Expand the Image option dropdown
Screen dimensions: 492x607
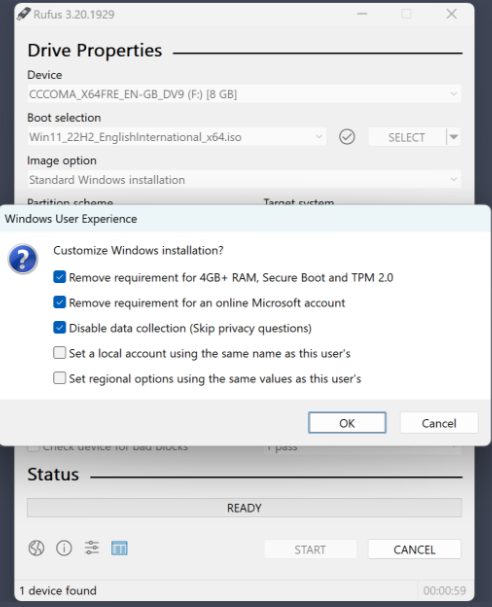pyautogui.click(x=244, y=180)
